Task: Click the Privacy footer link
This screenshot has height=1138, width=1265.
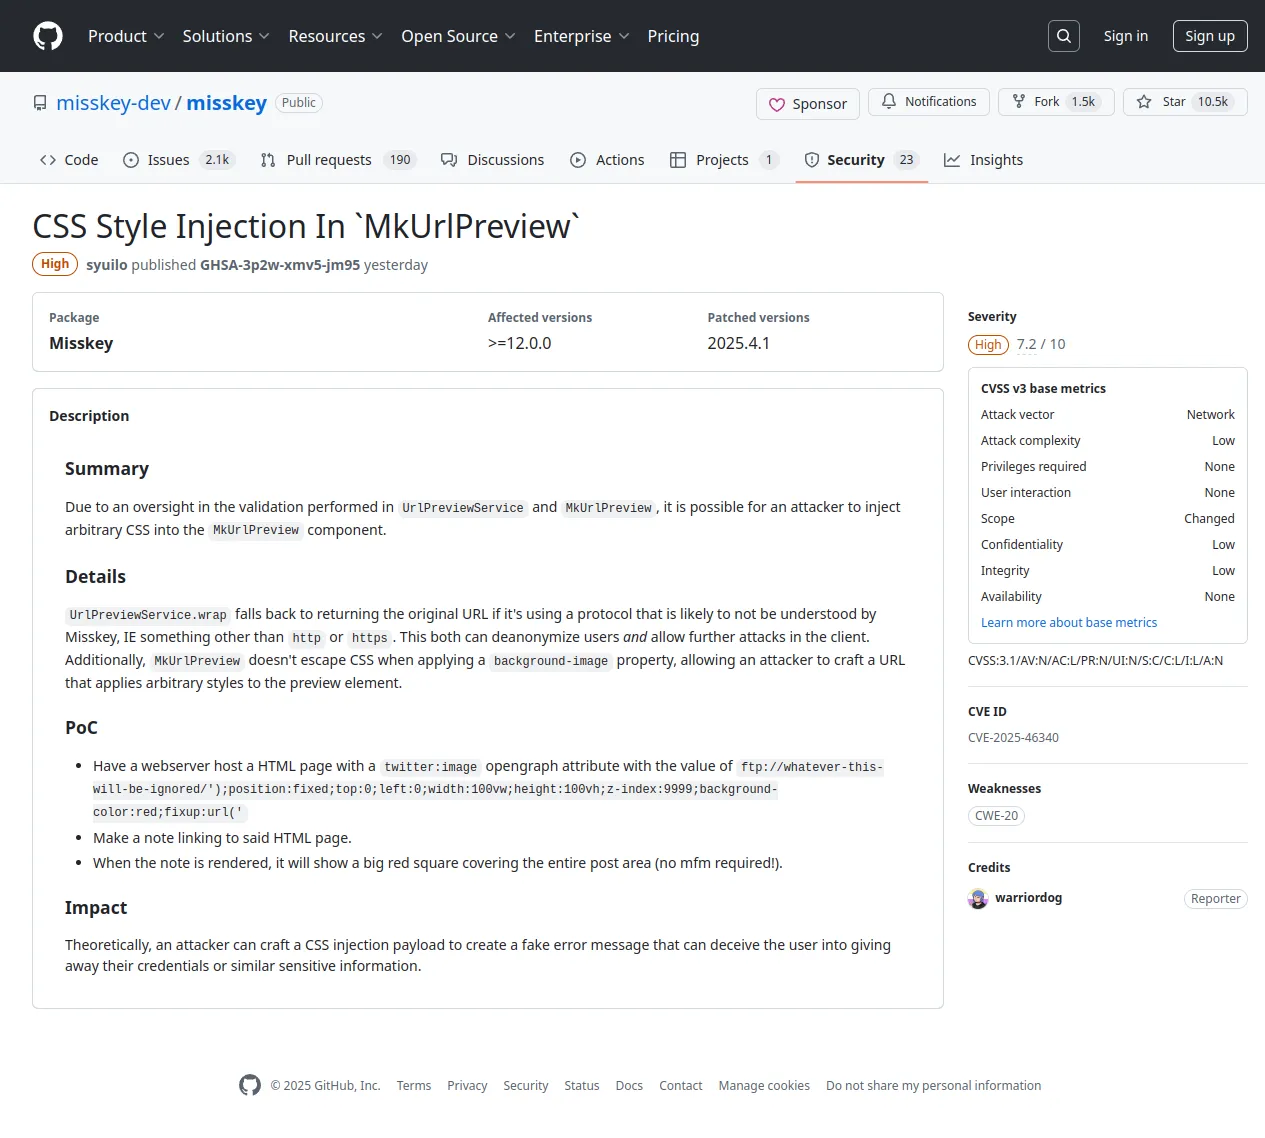Action: [467, 1085]
